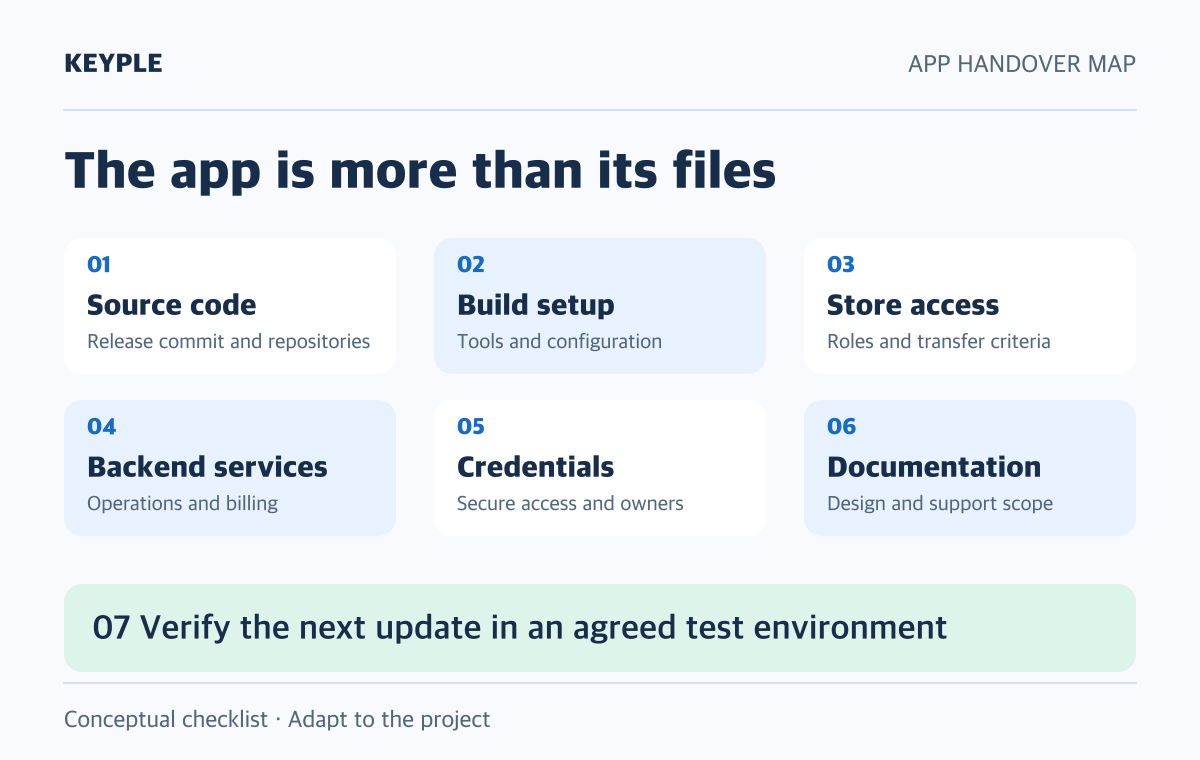Click the number 02 label
This screenshot has height=760, width=1200.
click(471, 264)
